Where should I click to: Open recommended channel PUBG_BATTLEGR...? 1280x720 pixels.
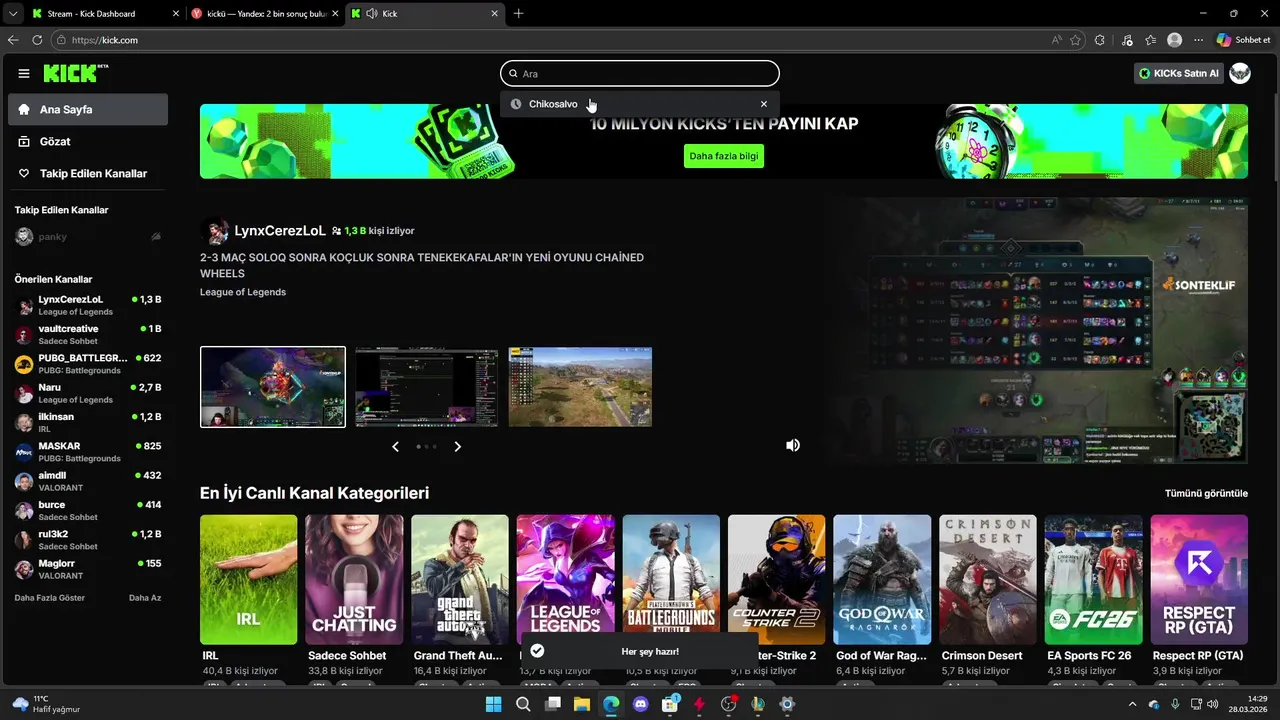point(88,364)
